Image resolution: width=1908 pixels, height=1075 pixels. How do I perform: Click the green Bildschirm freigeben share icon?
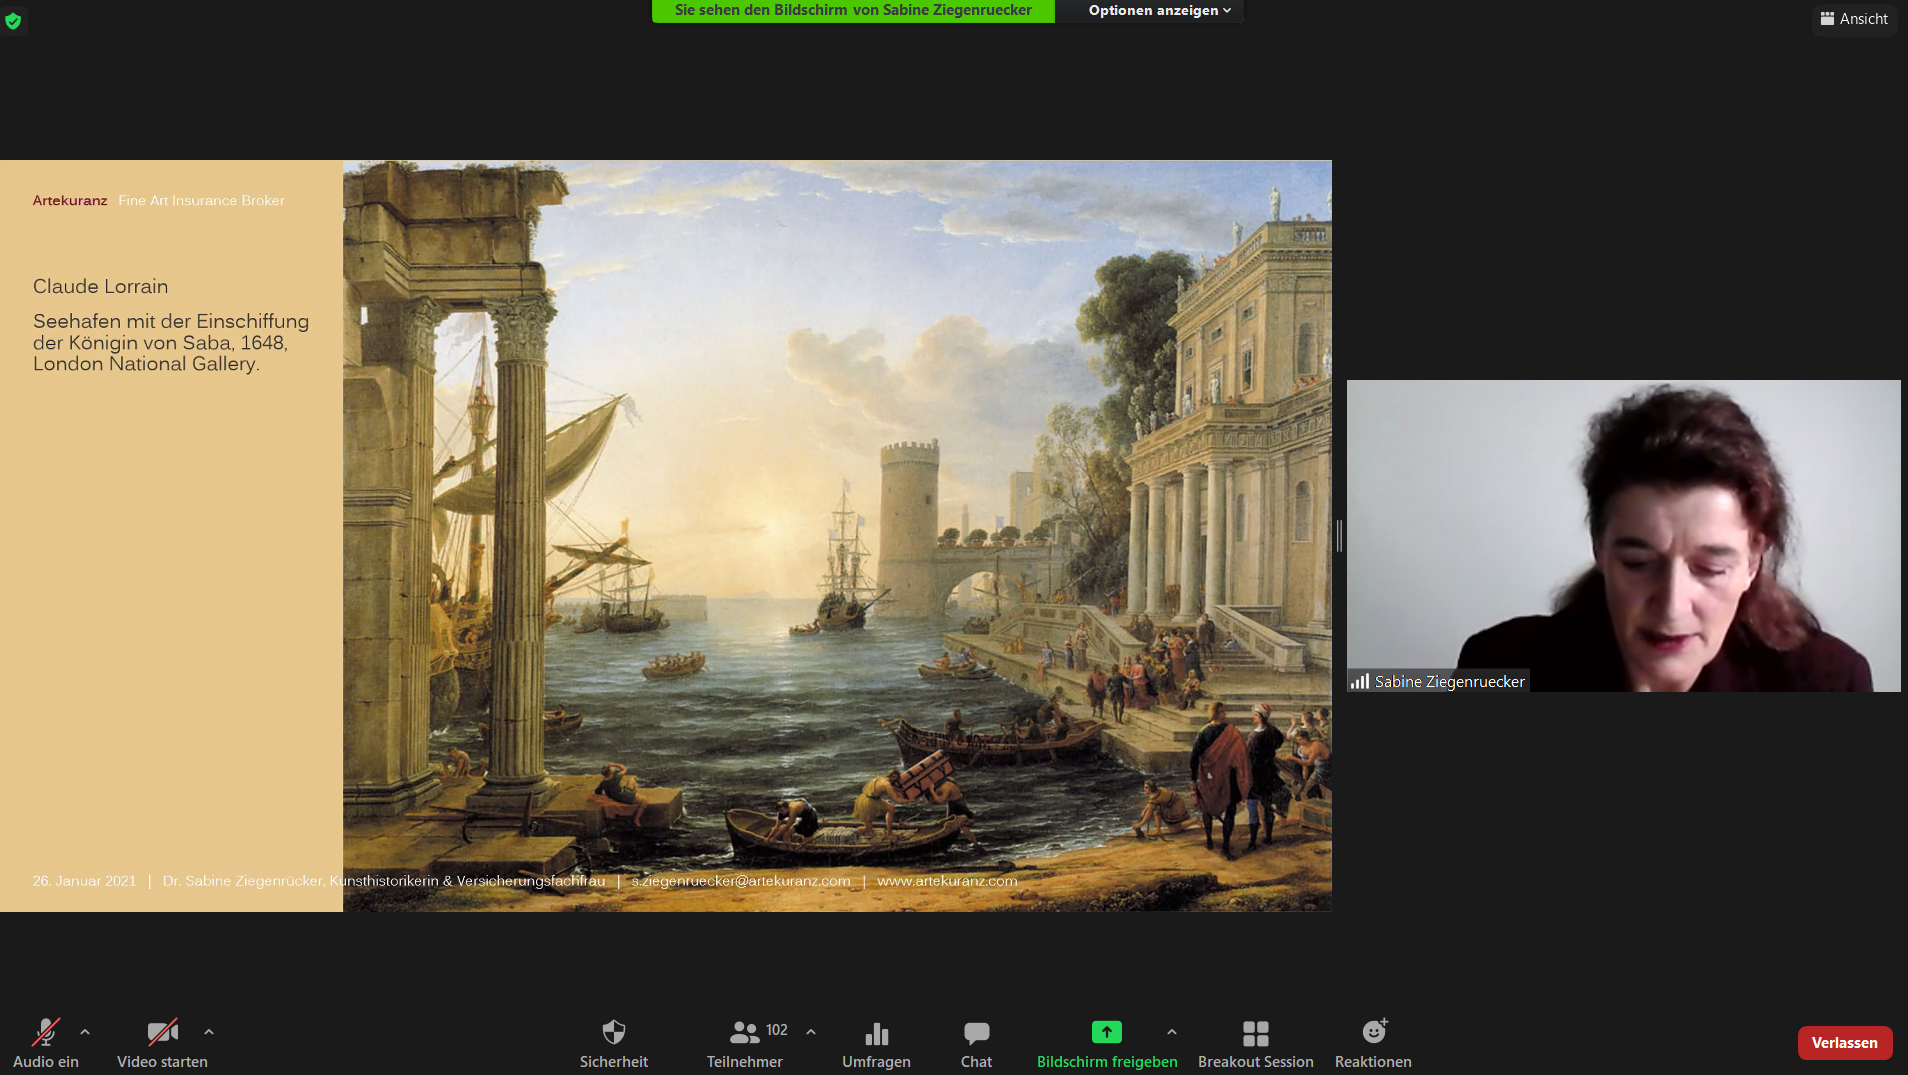(1106, 1032)
